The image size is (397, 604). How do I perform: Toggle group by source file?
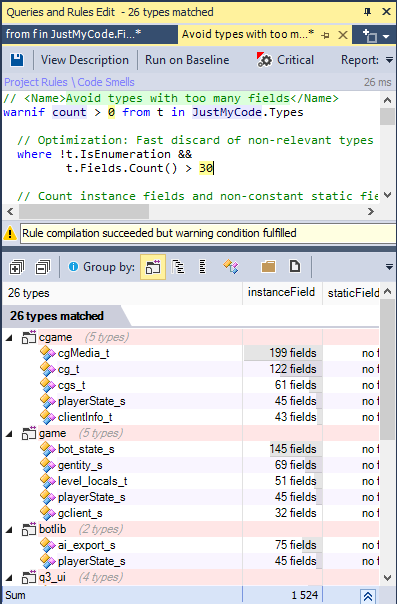click(295, 266)
